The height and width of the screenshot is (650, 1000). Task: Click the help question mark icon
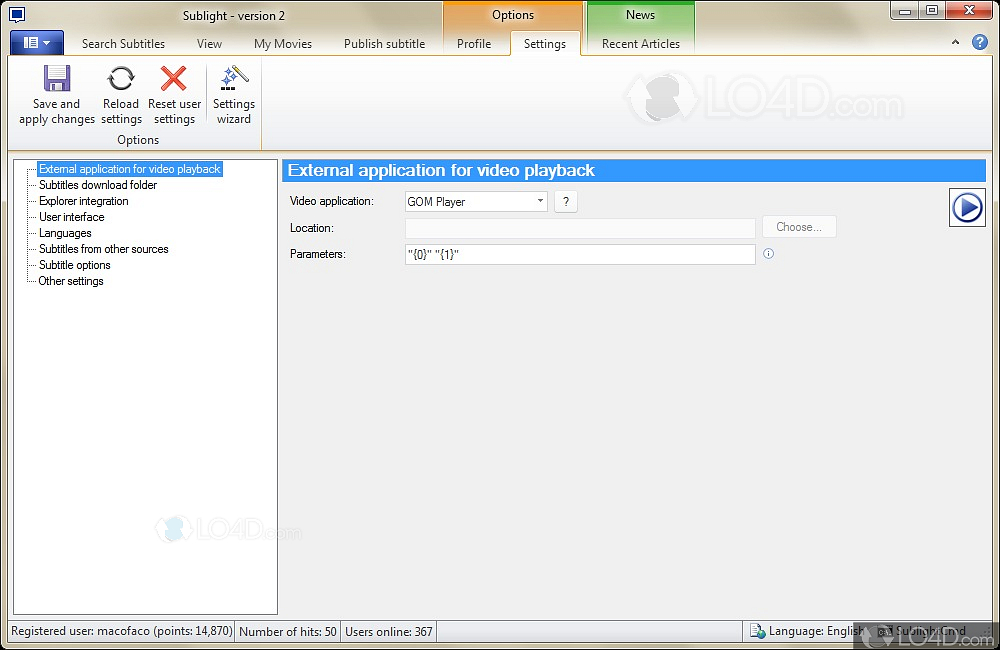coord(980,43)
